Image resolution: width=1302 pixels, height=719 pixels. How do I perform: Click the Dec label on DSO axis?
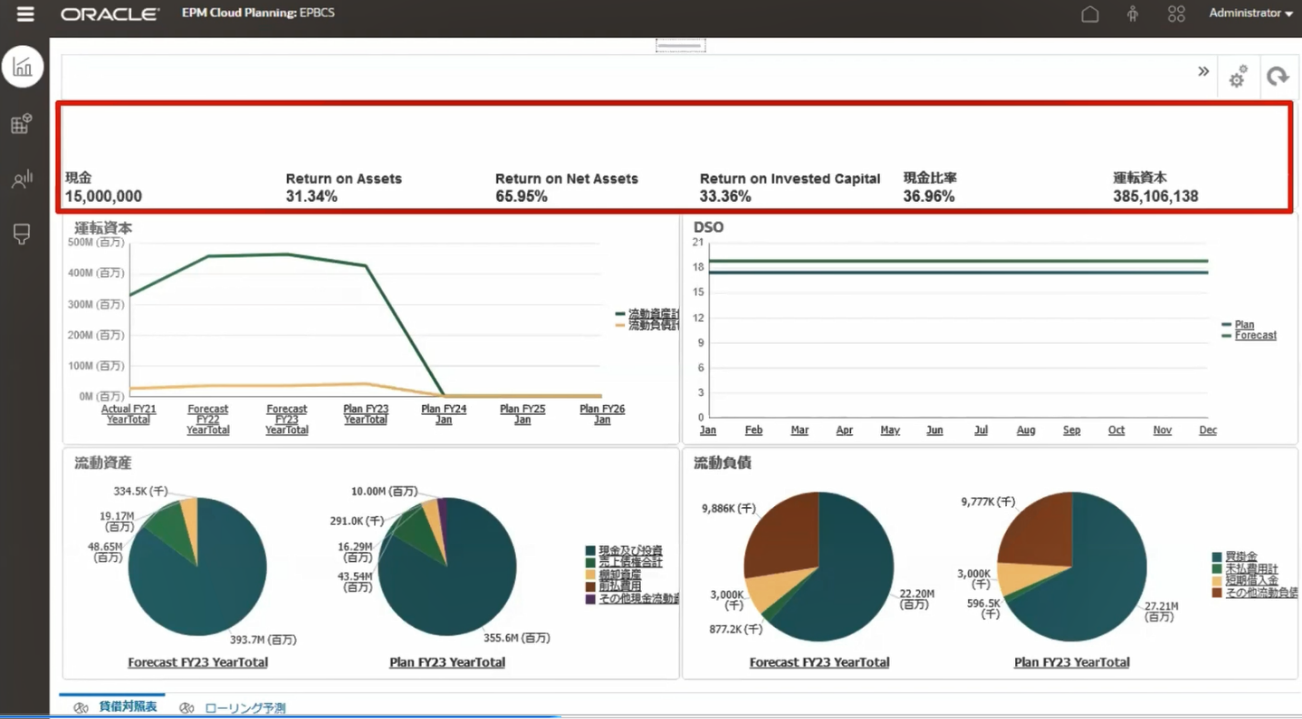1208,430
